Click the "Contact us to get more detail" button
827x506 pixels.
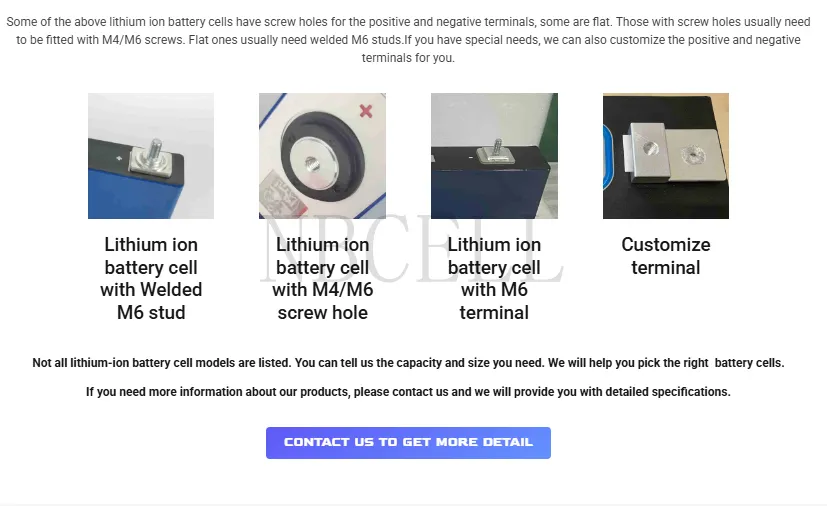[408, 442]
